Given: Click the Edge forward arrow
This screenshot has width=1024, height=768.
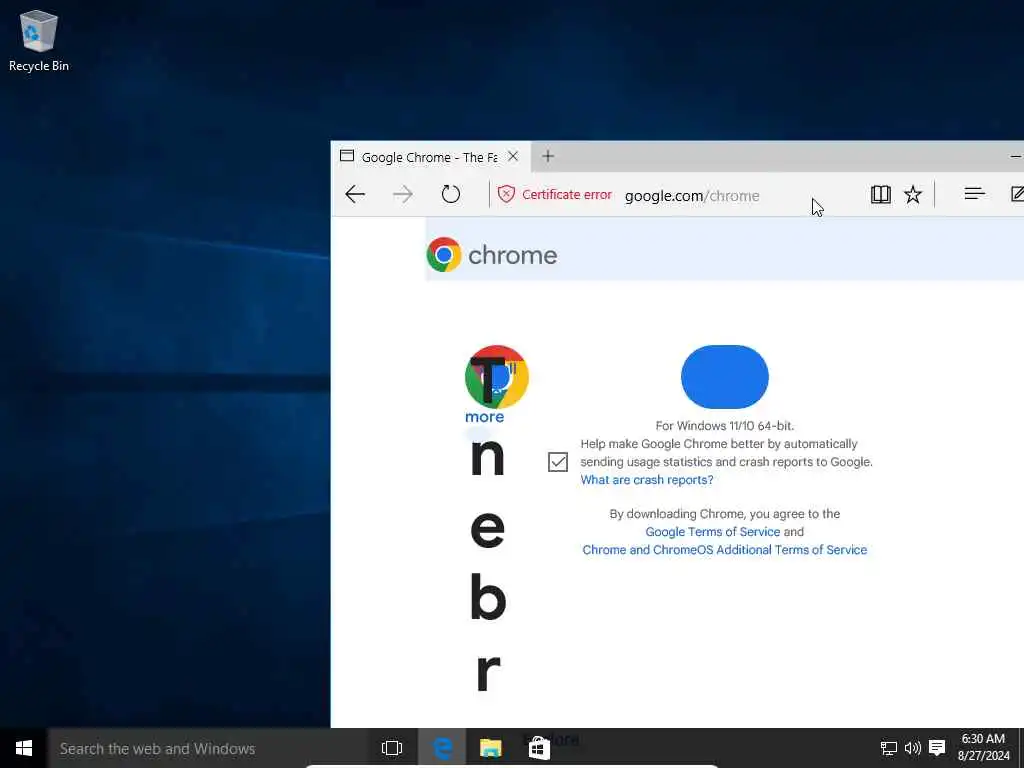Looking at the screenshot, I should (403, 194).
